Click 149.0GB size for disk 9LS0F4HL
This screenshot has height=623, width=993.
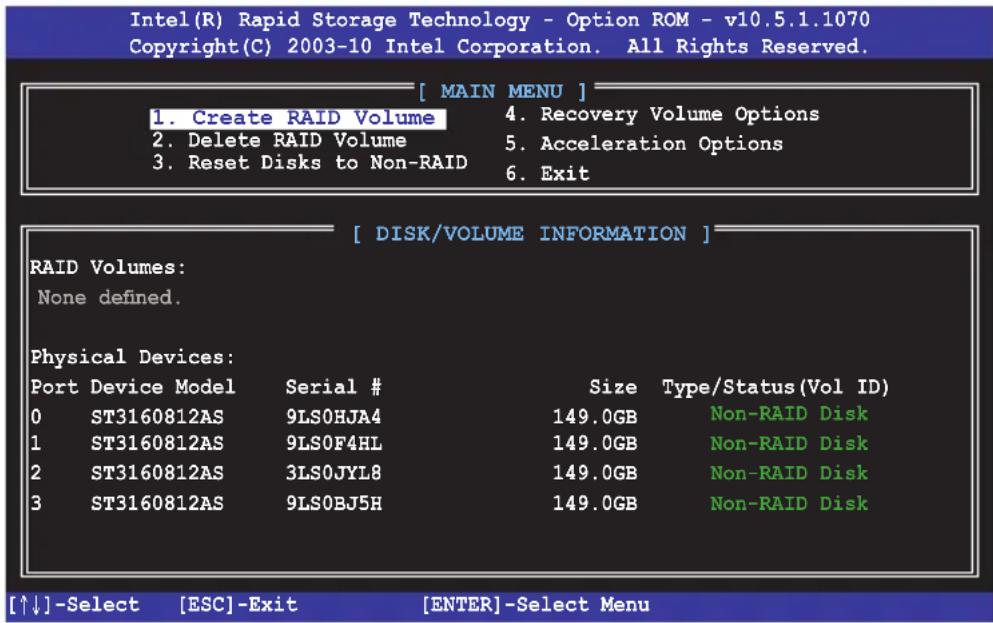[x=595, y=443]
